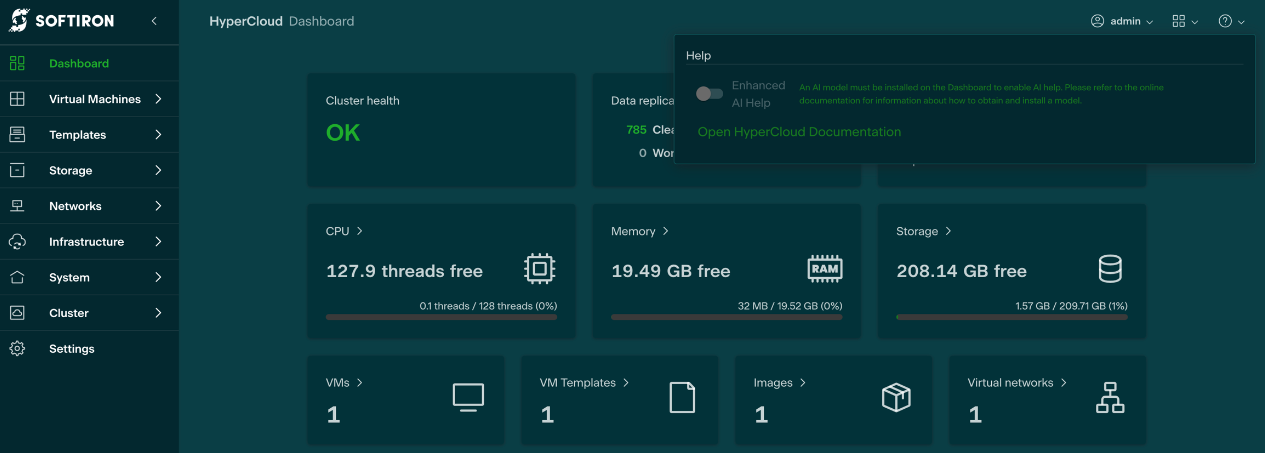Click the VM Templates document icon
Screen dimensions: 1265x453
682,397
